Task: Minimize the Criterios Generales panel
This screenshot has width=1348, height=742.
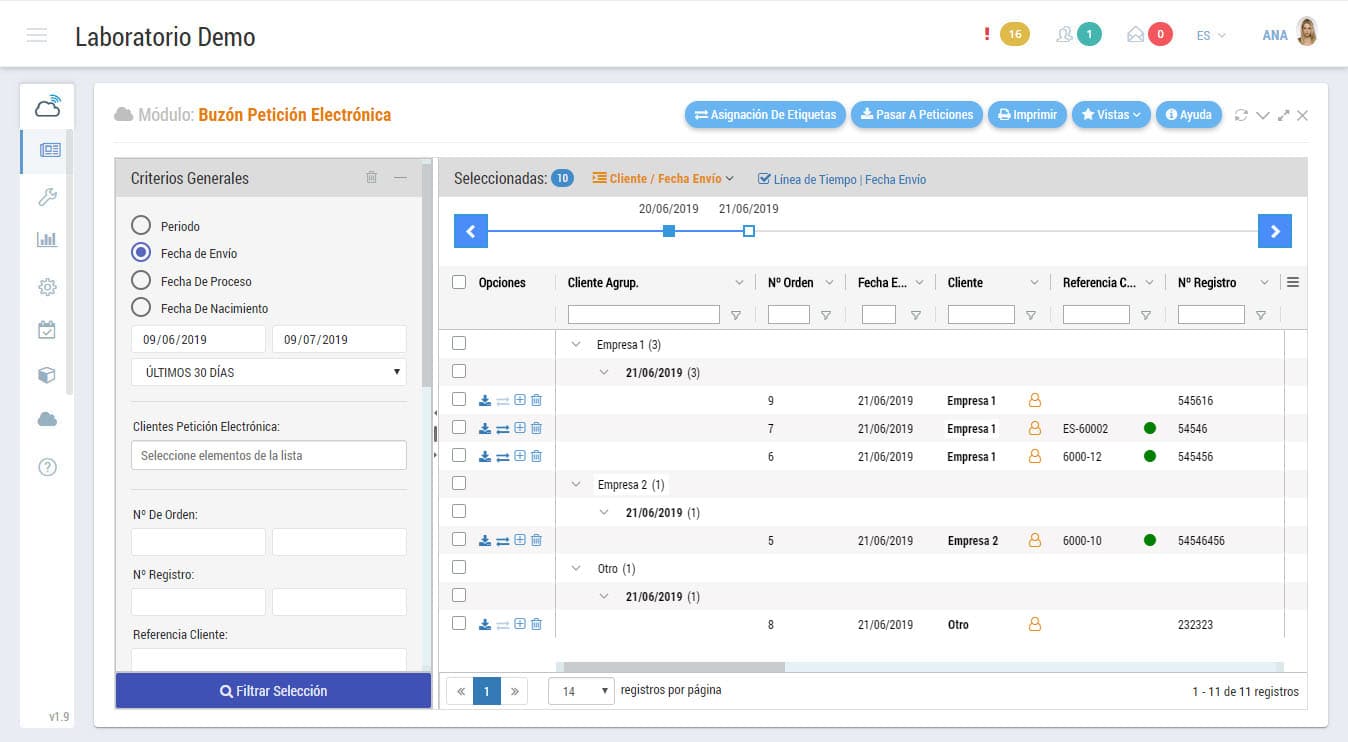Action: point(401,177)
